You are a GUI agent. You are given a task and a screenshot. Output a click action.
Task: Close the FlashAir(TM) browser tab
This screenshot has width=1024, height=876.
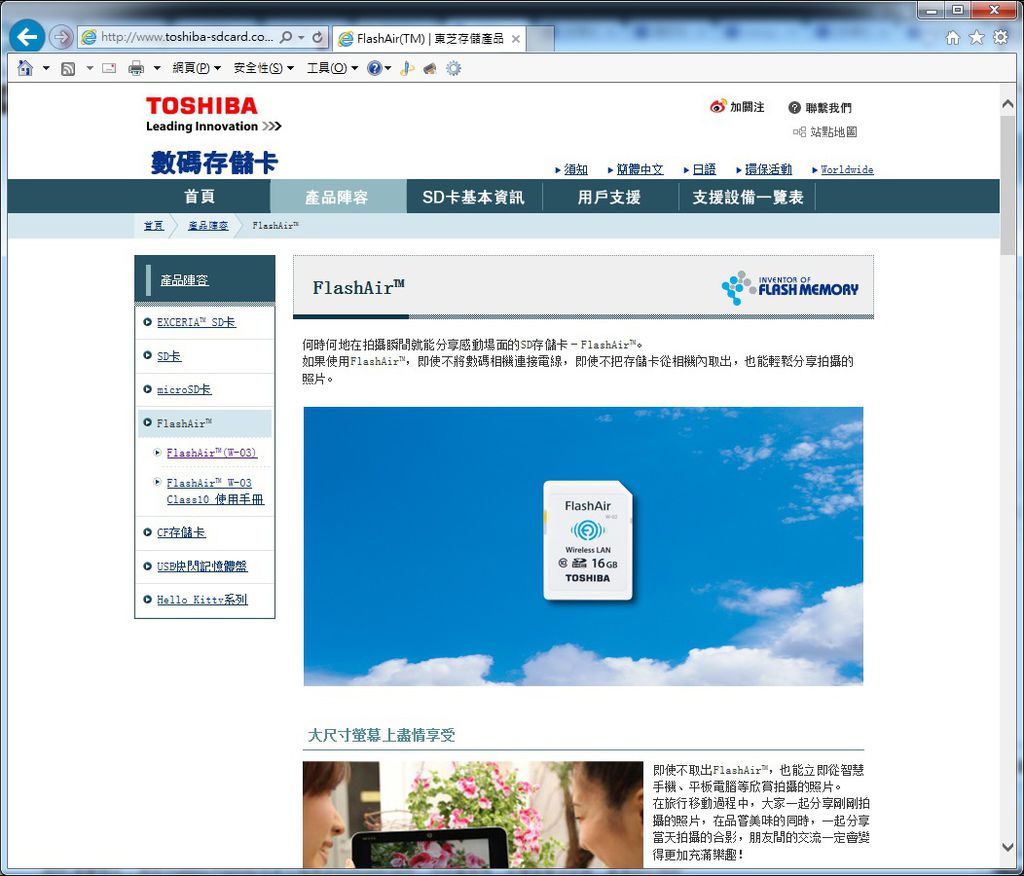pos(515,39)
